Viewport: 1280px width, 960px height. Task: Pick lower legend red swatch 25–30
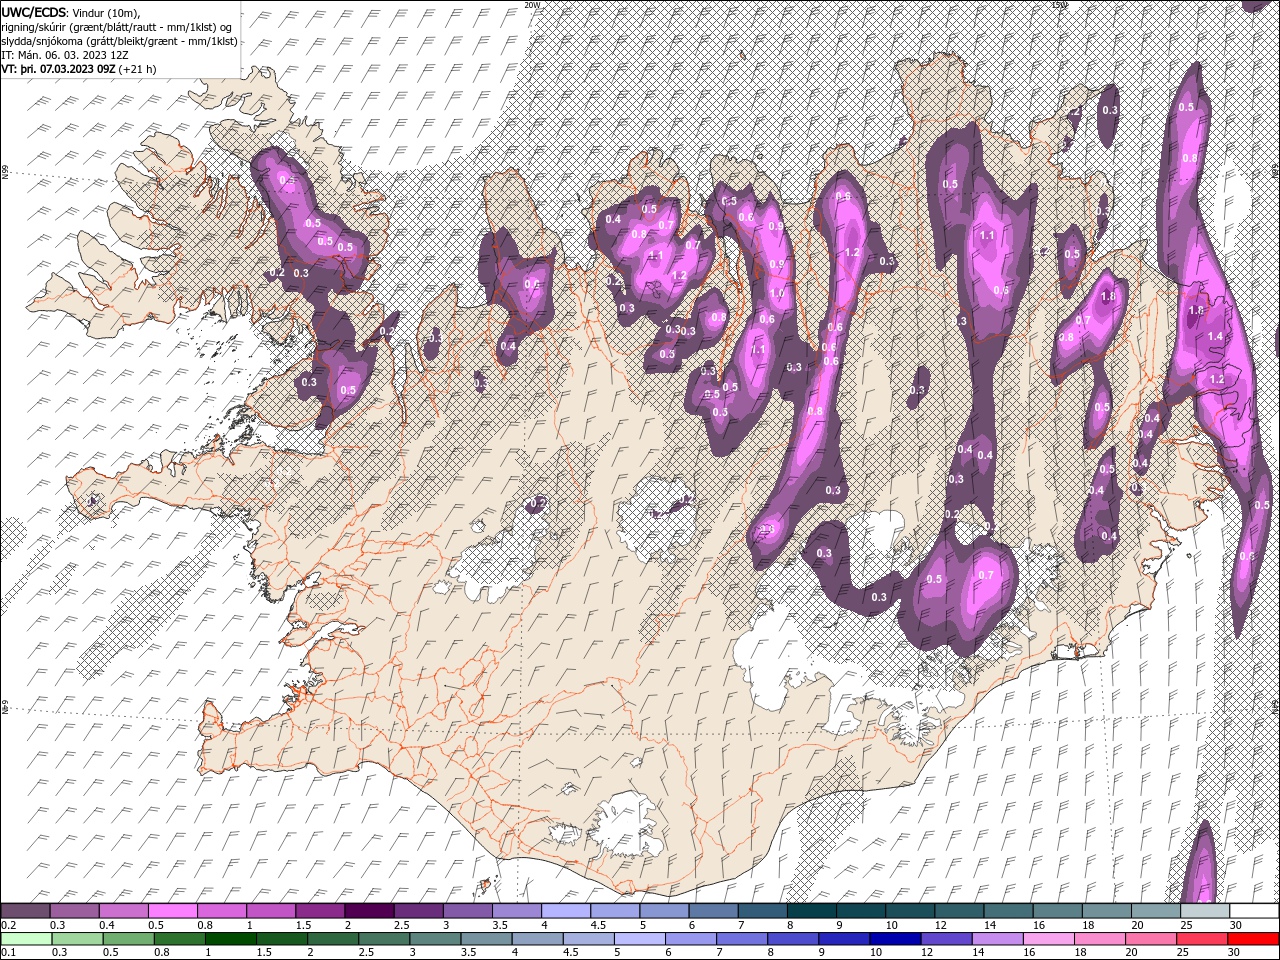click(x=1202, y=939)
